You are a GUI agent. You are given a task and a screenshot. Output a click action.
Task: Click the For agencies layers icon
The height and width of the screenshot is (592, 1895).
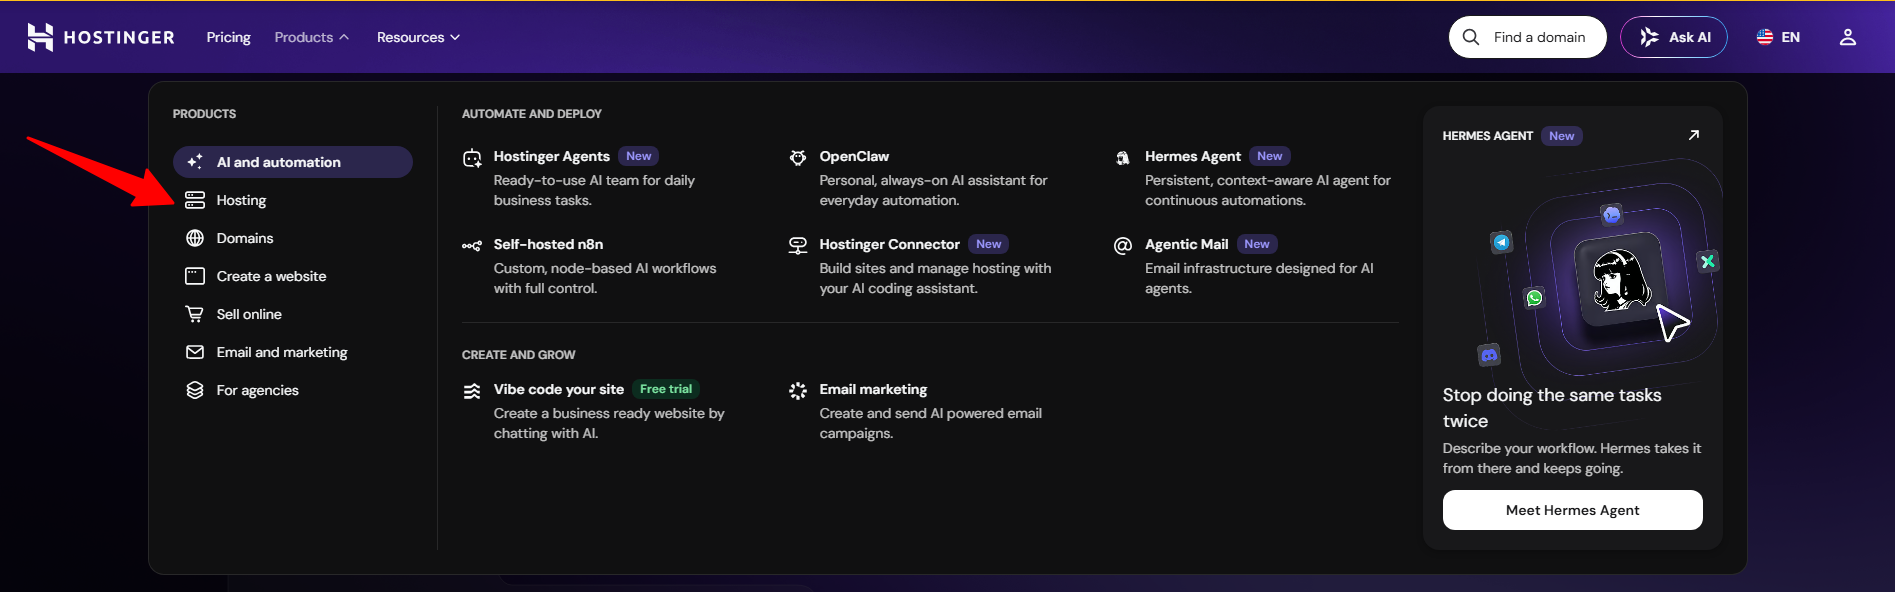coord(195,390)
